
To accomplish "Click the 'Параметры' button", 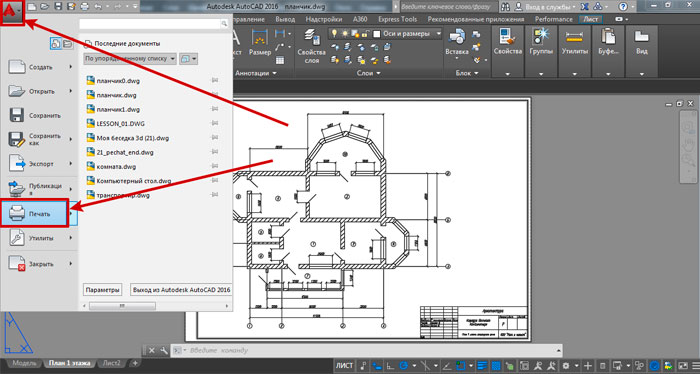I will 102,290.
